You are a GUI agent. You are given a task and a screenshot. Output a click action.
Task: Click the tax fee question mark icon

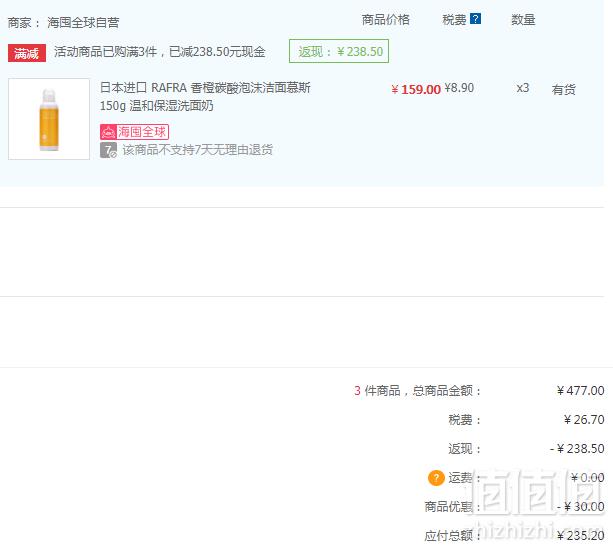pyautogui.click(x=475, y=18)
